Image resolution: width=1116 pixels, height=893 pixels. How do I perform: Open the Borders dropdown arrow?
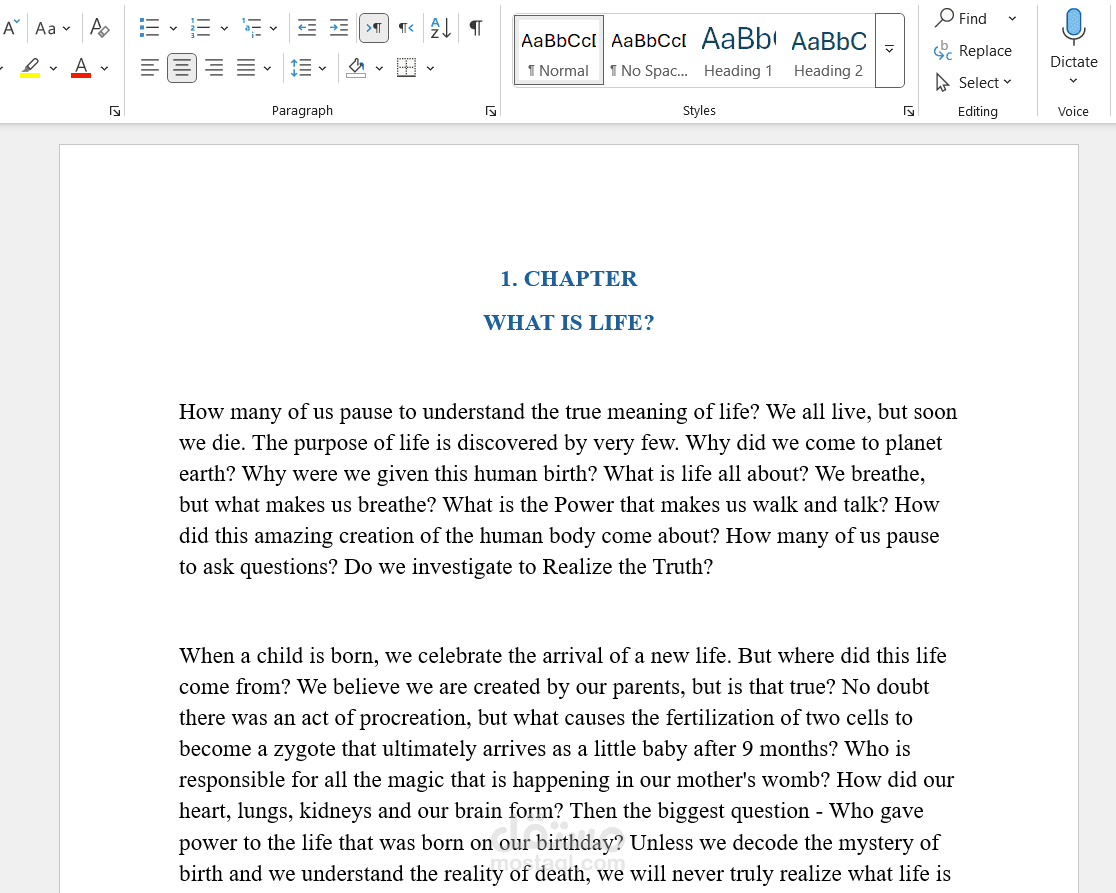pos(431,68)
